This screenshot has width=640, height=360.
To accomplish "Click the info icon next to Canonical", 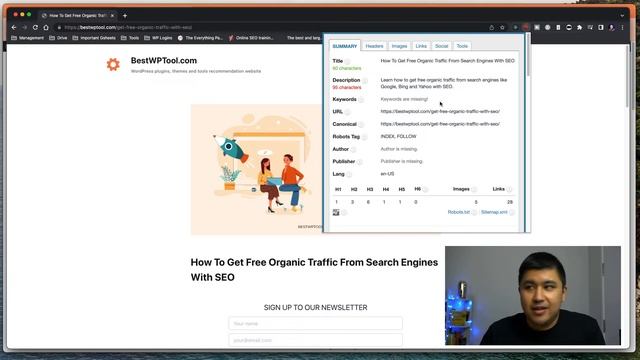I will coord(361,124).
